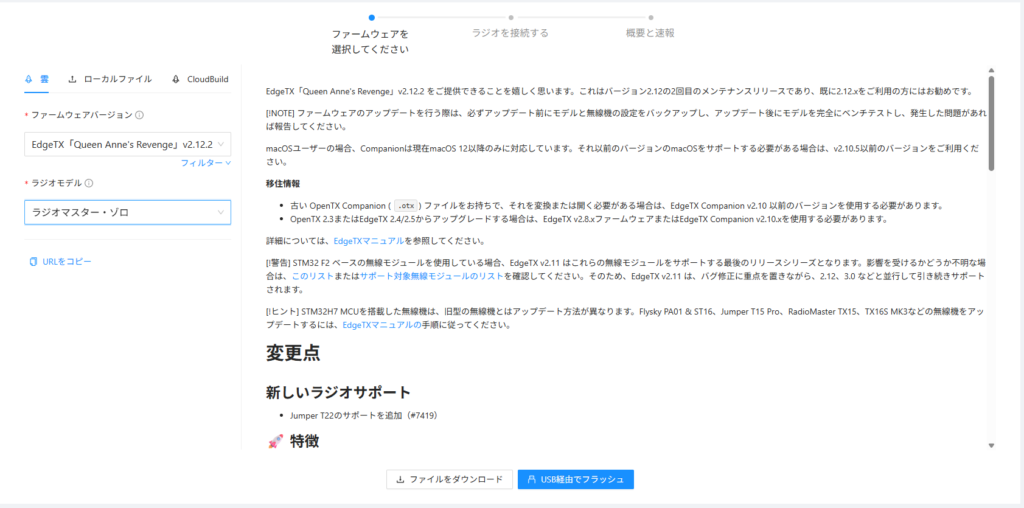
Task: Click the release notes scrollbar thumb
Action: point(991,123)
